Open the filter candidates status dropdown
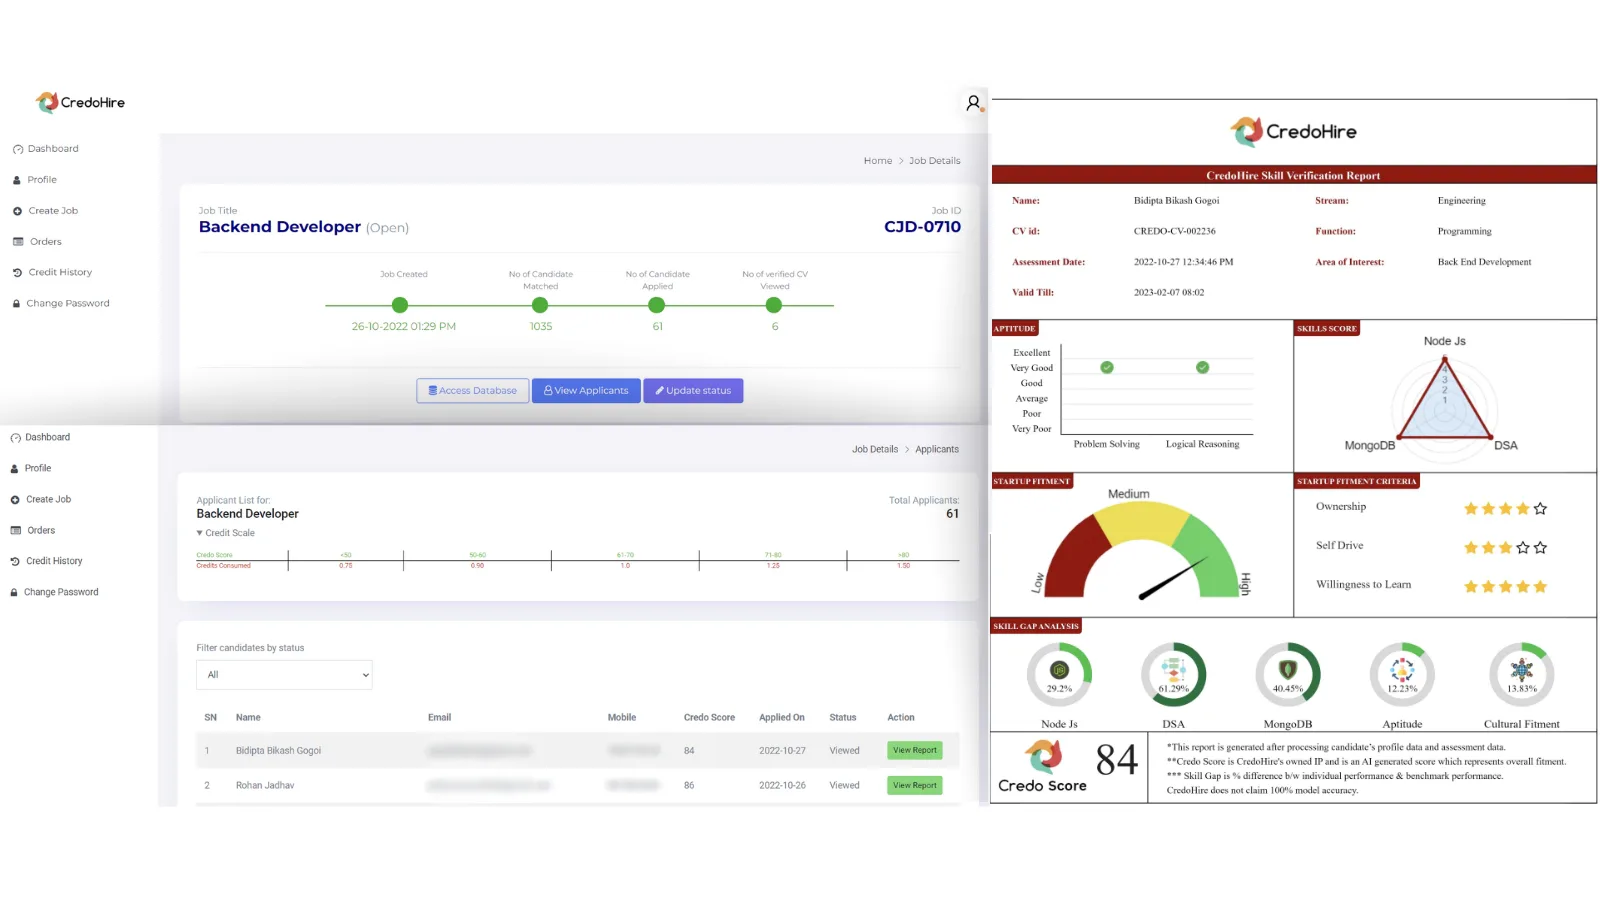This screenshot has height=900, width=1600. tap(284, 675)
